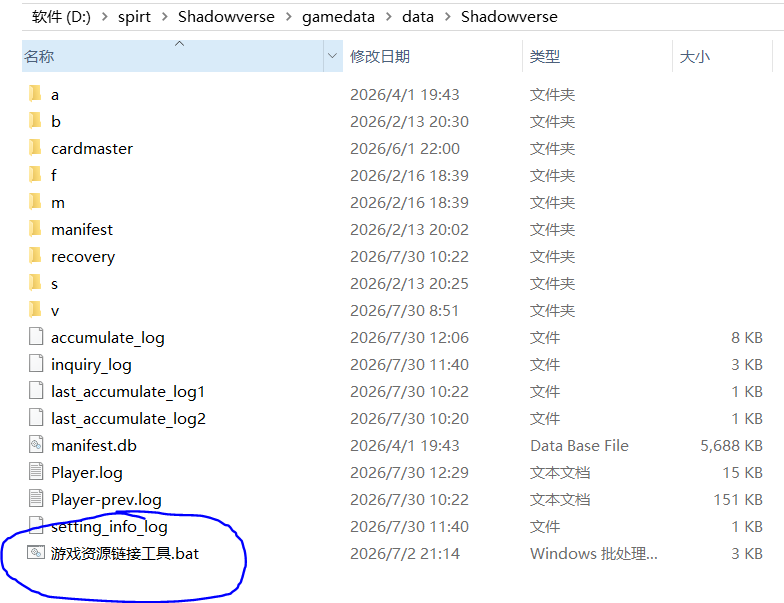Viewport: 784px width, 603px height.
Task: Click the folder icon for "a"
Action: 36,94
